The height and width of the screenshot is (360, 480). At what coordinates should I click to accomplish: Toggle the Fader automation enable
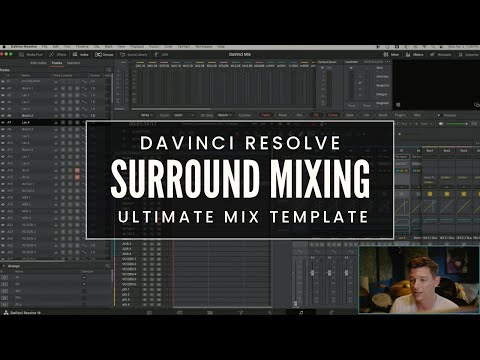coord(266,115)
